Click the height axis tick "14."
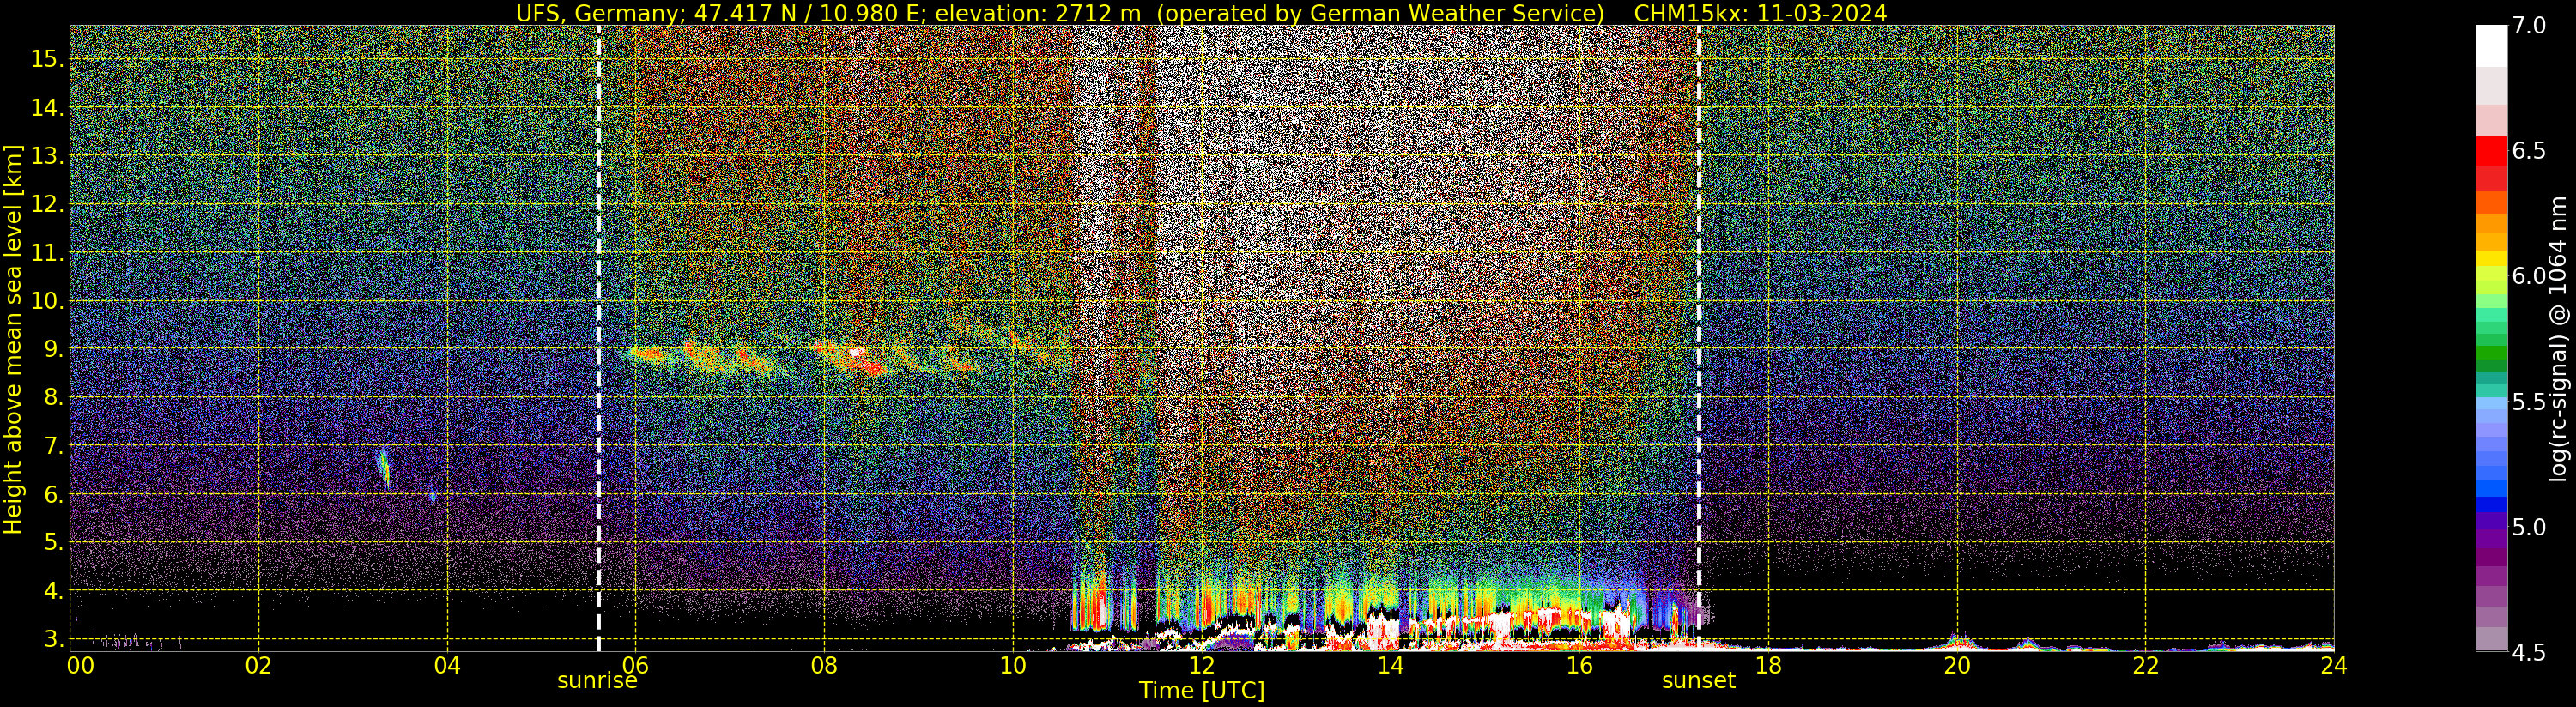 point(47,108)
